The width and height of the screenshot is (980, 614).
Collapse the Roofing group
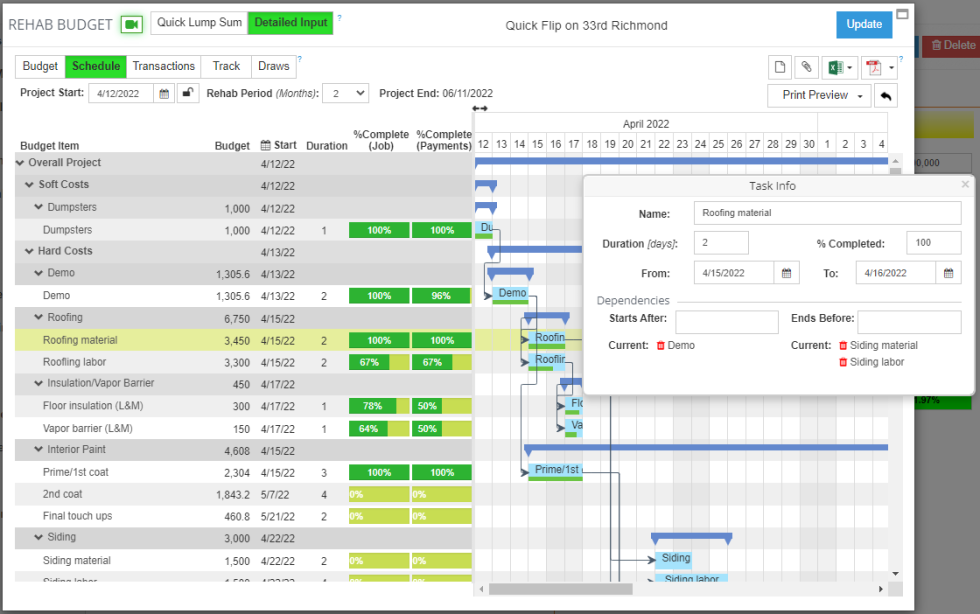click(40, 317)
